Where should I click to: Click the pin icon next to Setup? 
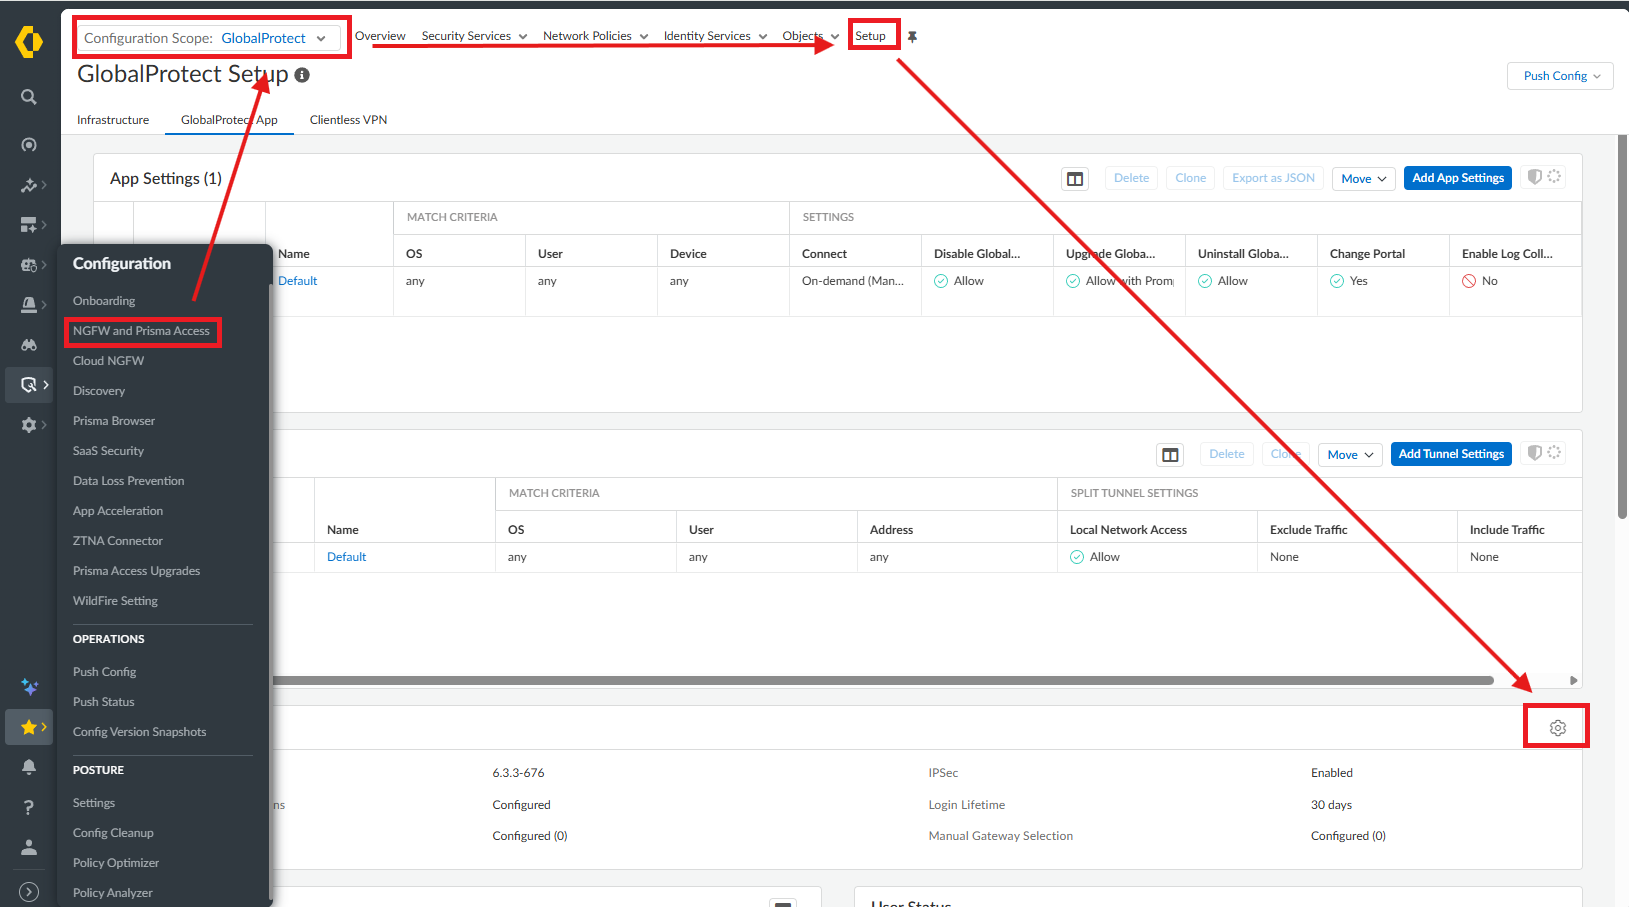pyautogui.click(x=912, y=37)
